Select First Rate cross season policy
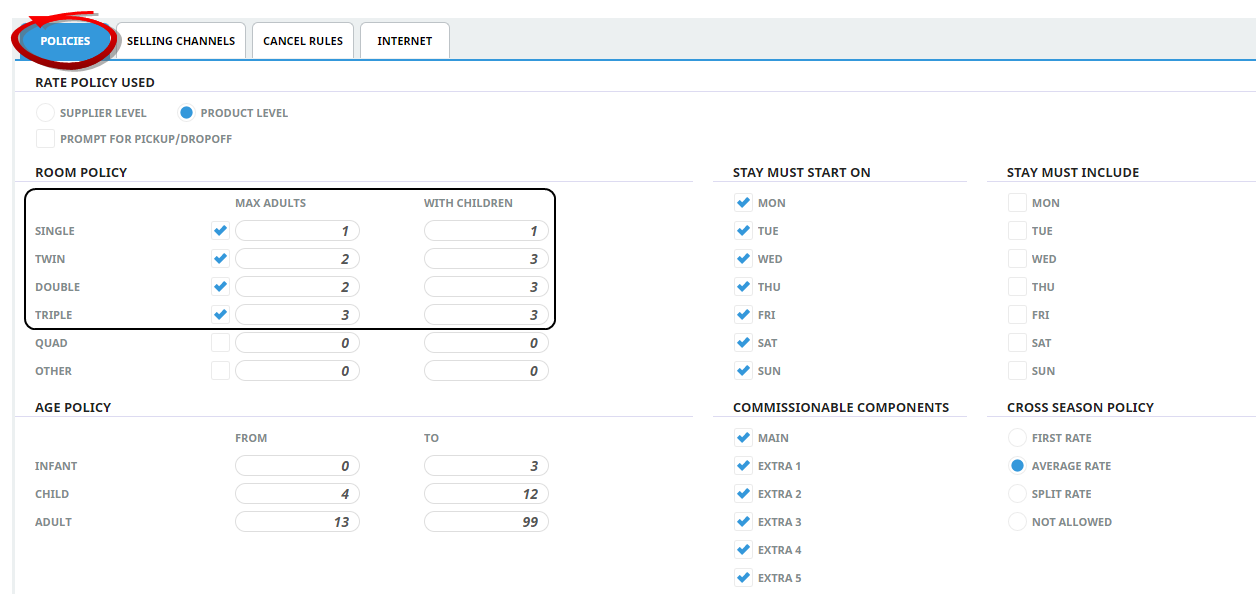Screen dimensions: 1256x594 pos(1017,438)
